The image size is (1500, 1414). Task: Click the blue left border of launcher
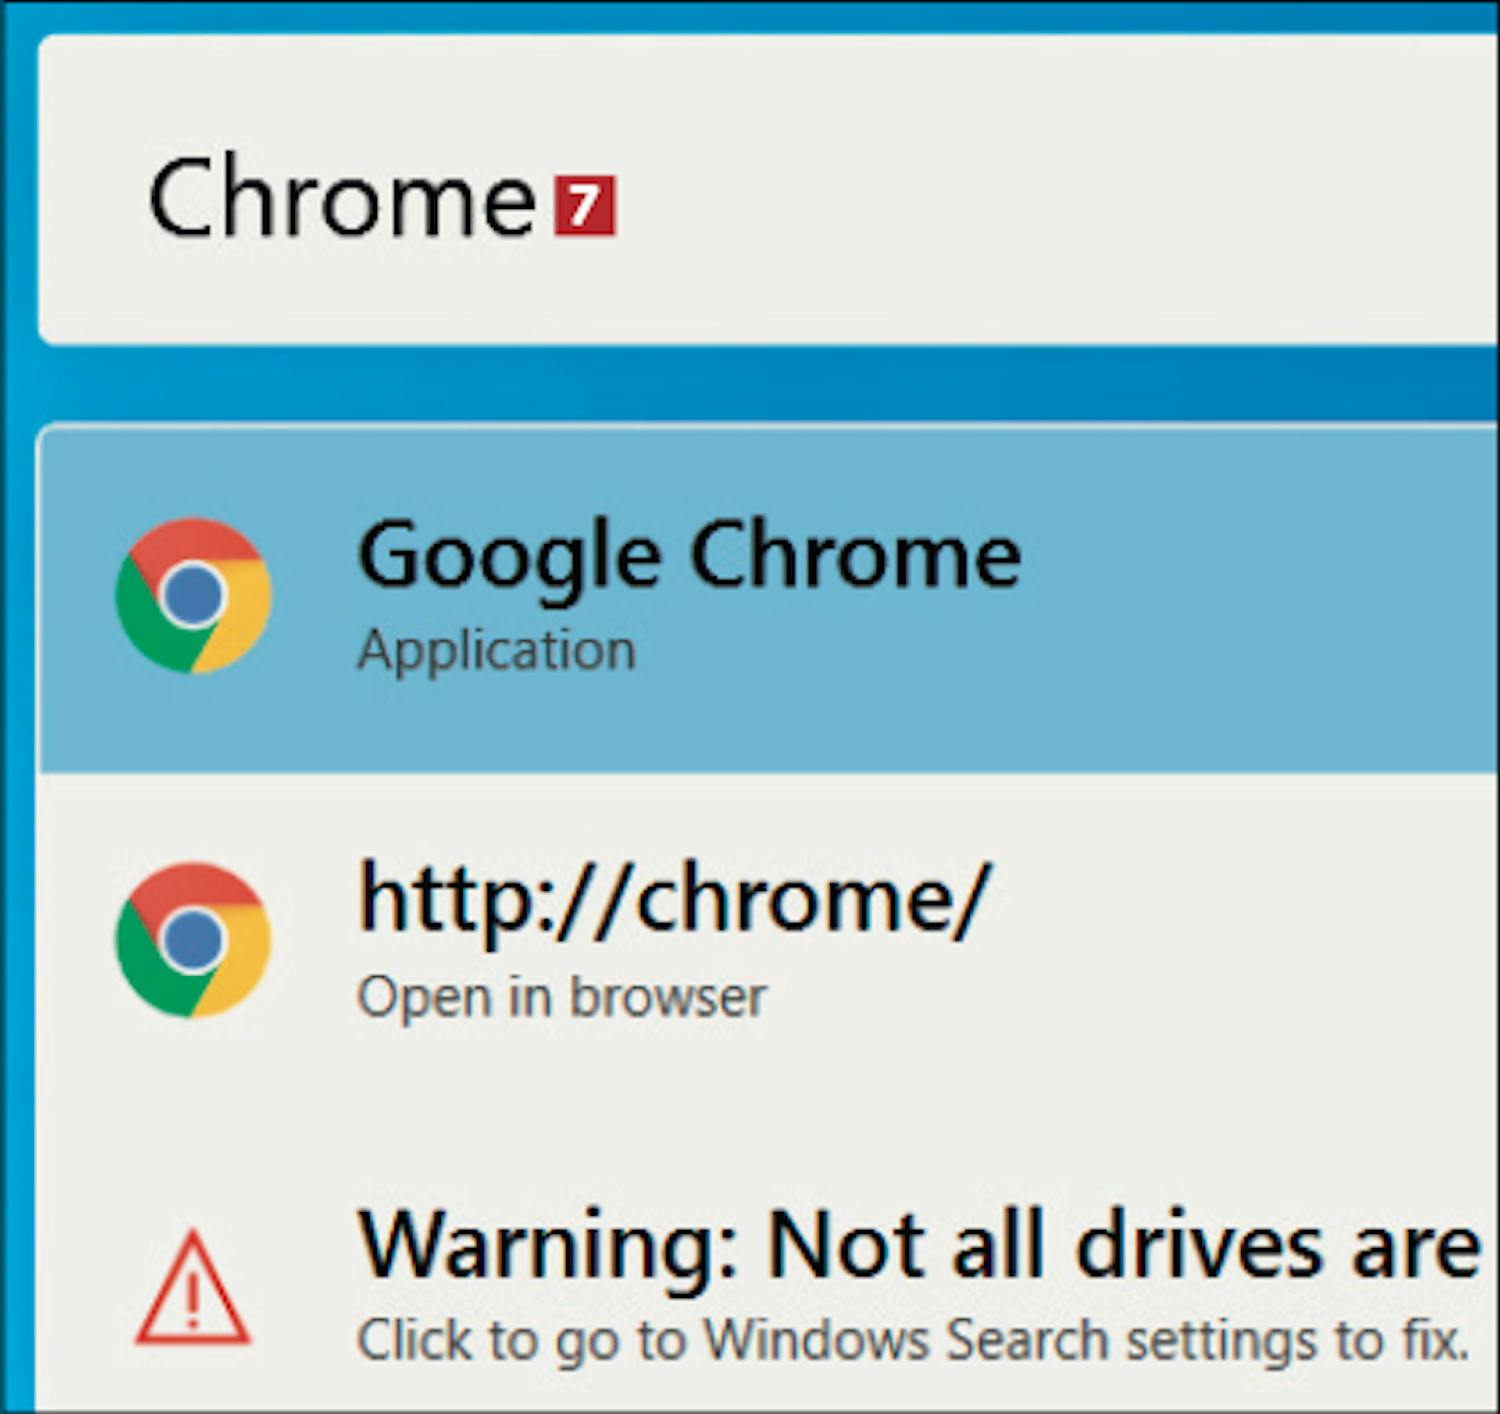coord(17,800)
